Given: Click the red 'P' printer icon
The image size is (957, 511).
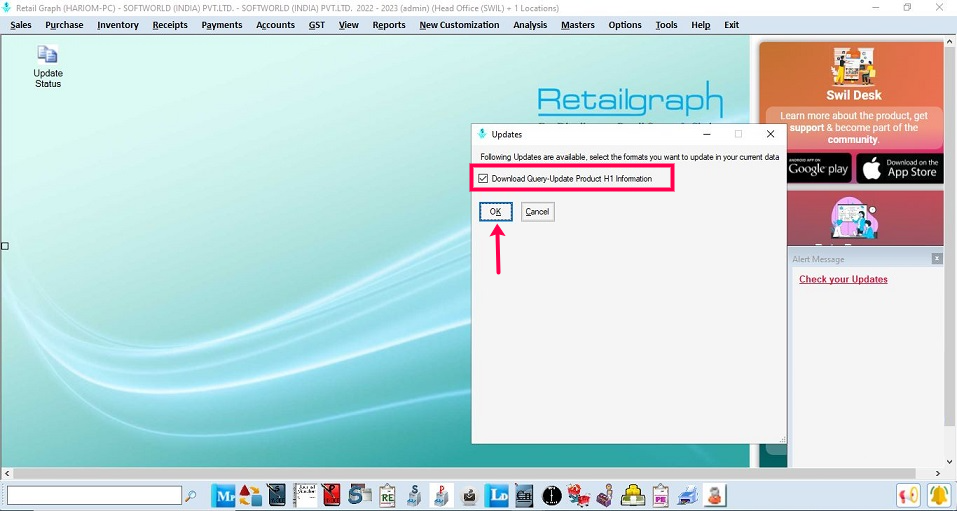Looking at the screenshot, I should click(441, 495).
